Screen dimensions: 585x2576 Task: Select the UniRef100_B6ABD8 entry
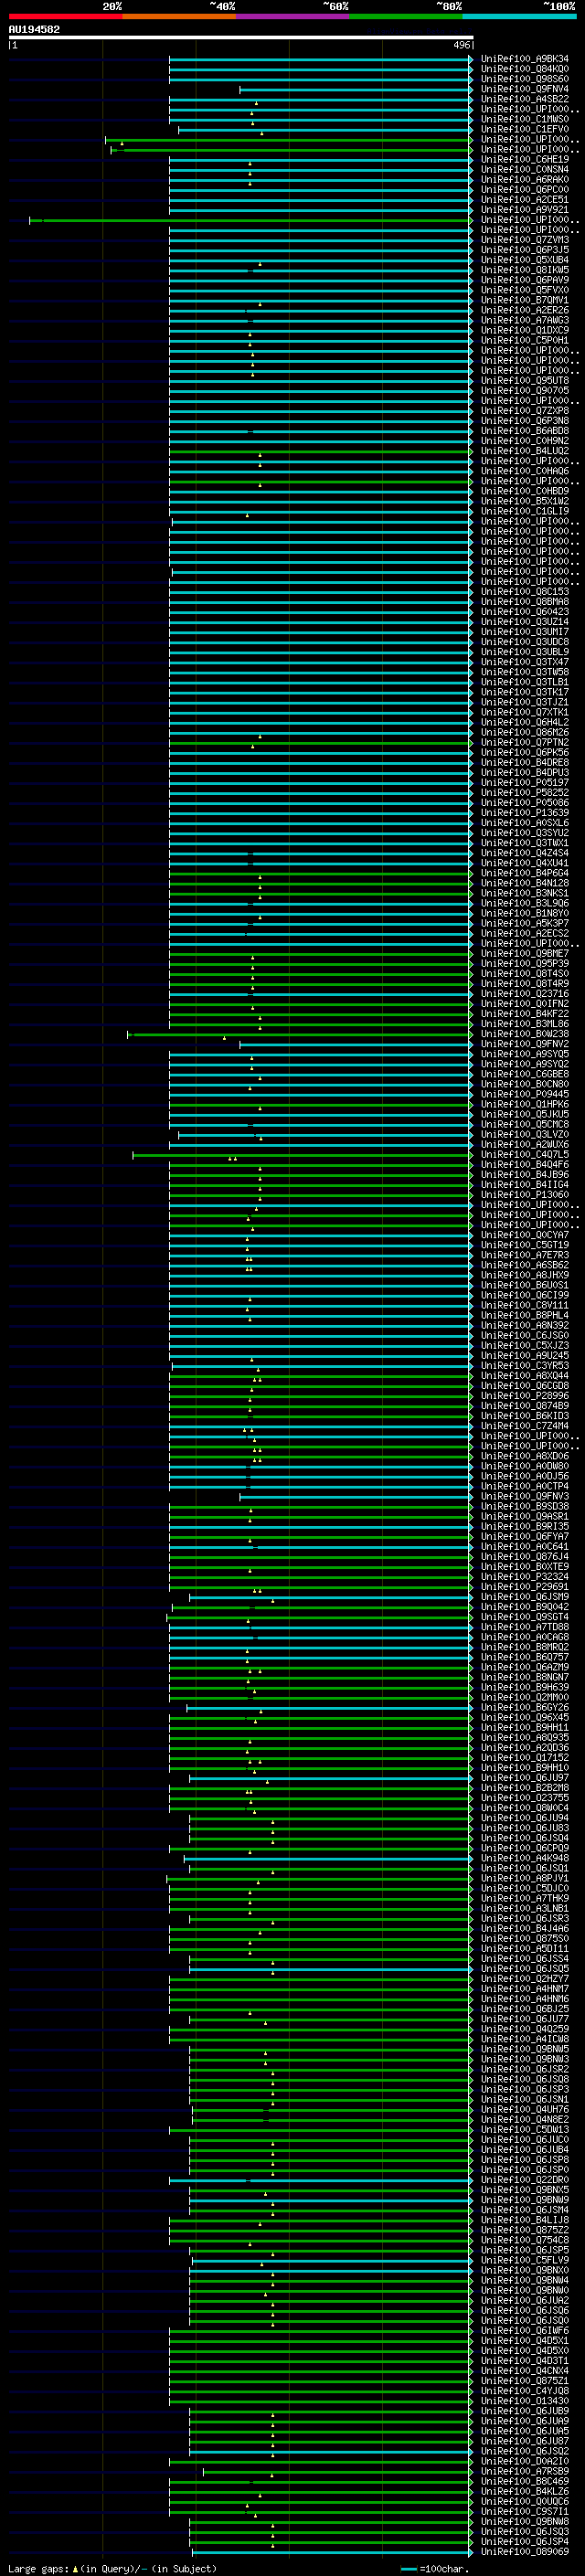(525, 431)
